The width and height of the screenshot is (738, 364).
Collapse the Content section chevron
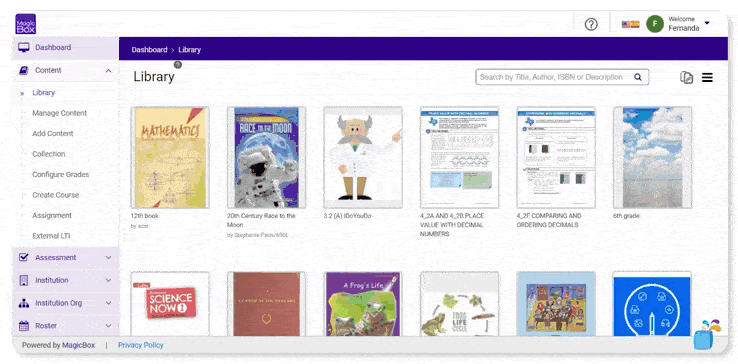click(x=108, y=71)
